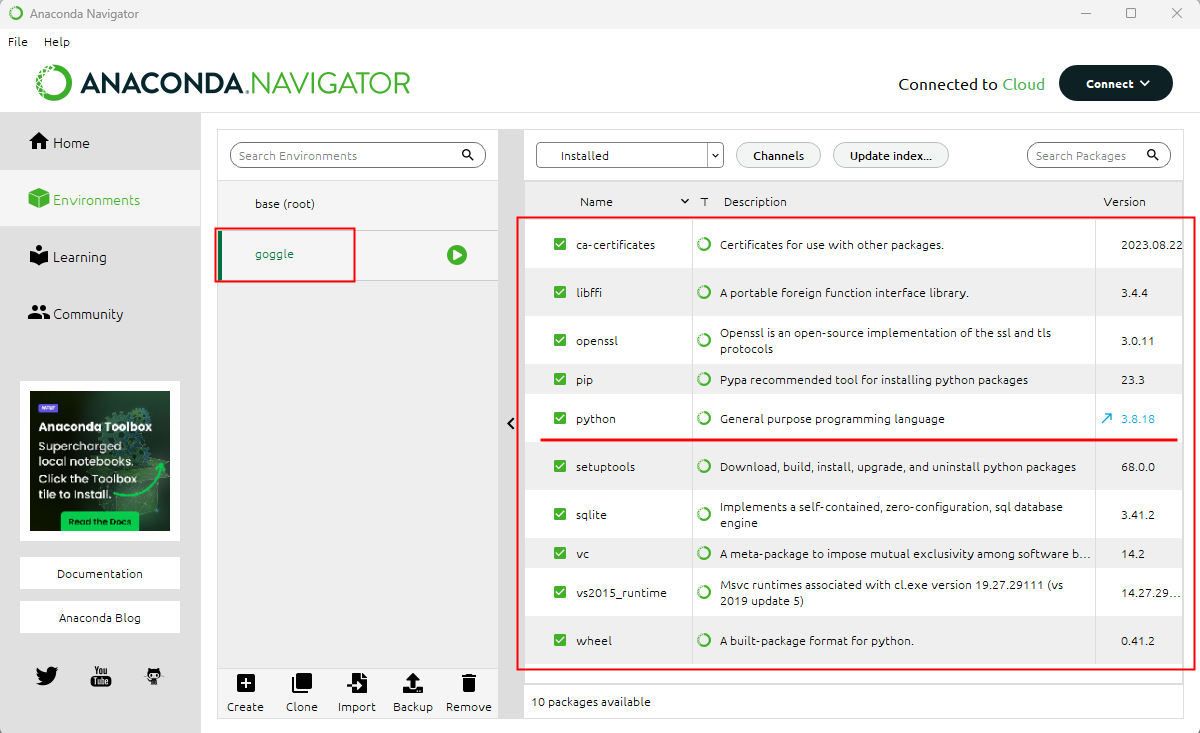This screenshot has height=733, width=1200.
Task: Go to the Learning tab
Action: (100, 257)
